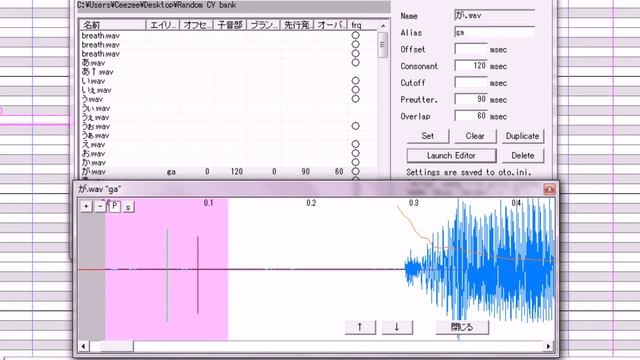Click into the Preutter. field showing 90
Viewport: 640px width, 360px height.
click(x=471, y=99)
